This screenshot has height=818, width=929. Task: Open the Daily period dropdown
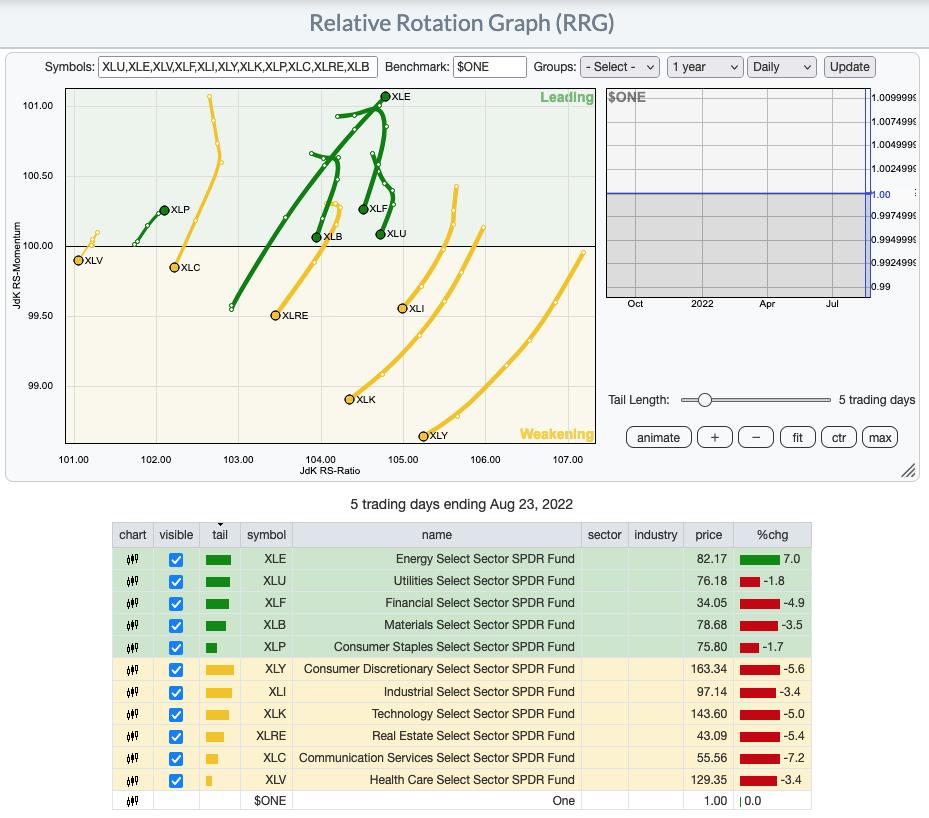[781, 67]
